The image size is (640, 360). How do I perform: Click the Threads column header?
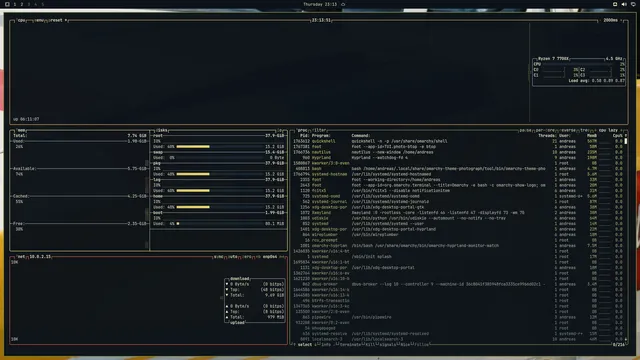547,136
